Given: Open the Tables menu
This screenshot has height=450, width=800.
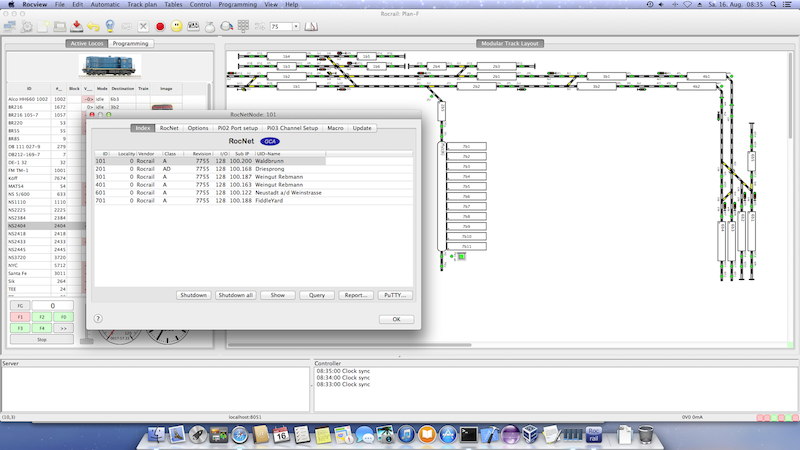Looking at the screenshot, I should tap(173, 4).
